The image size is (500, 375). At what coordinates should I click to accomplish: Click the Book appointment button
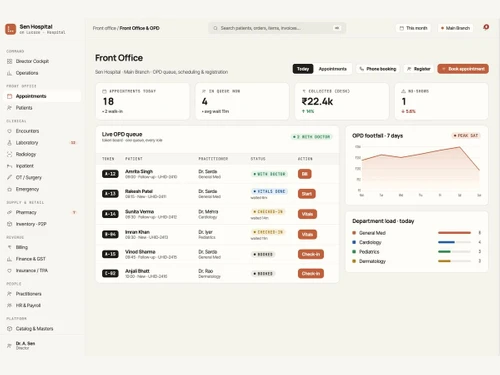[x=463, y=69]
